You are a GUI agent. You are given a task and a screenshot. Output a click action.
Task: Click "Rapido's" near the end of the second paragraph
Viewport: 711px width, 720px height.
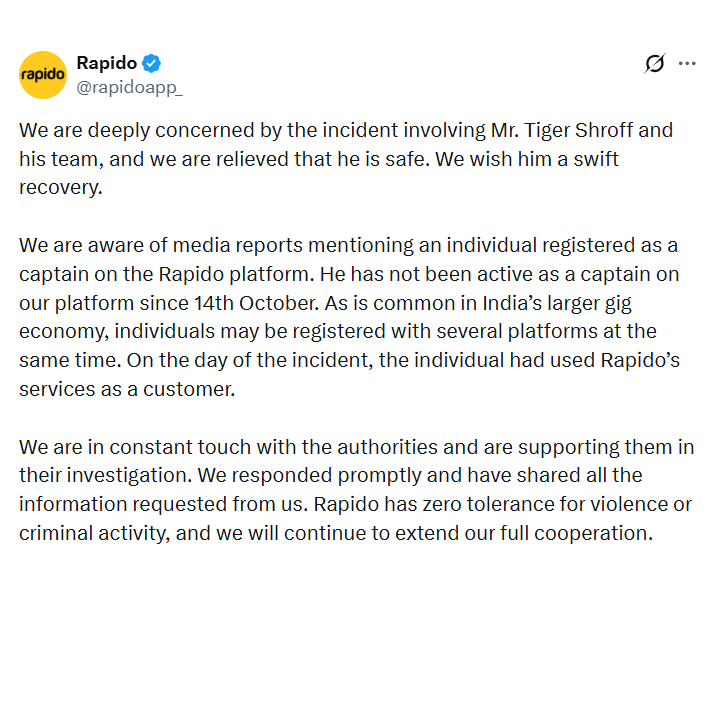point(640,360)
